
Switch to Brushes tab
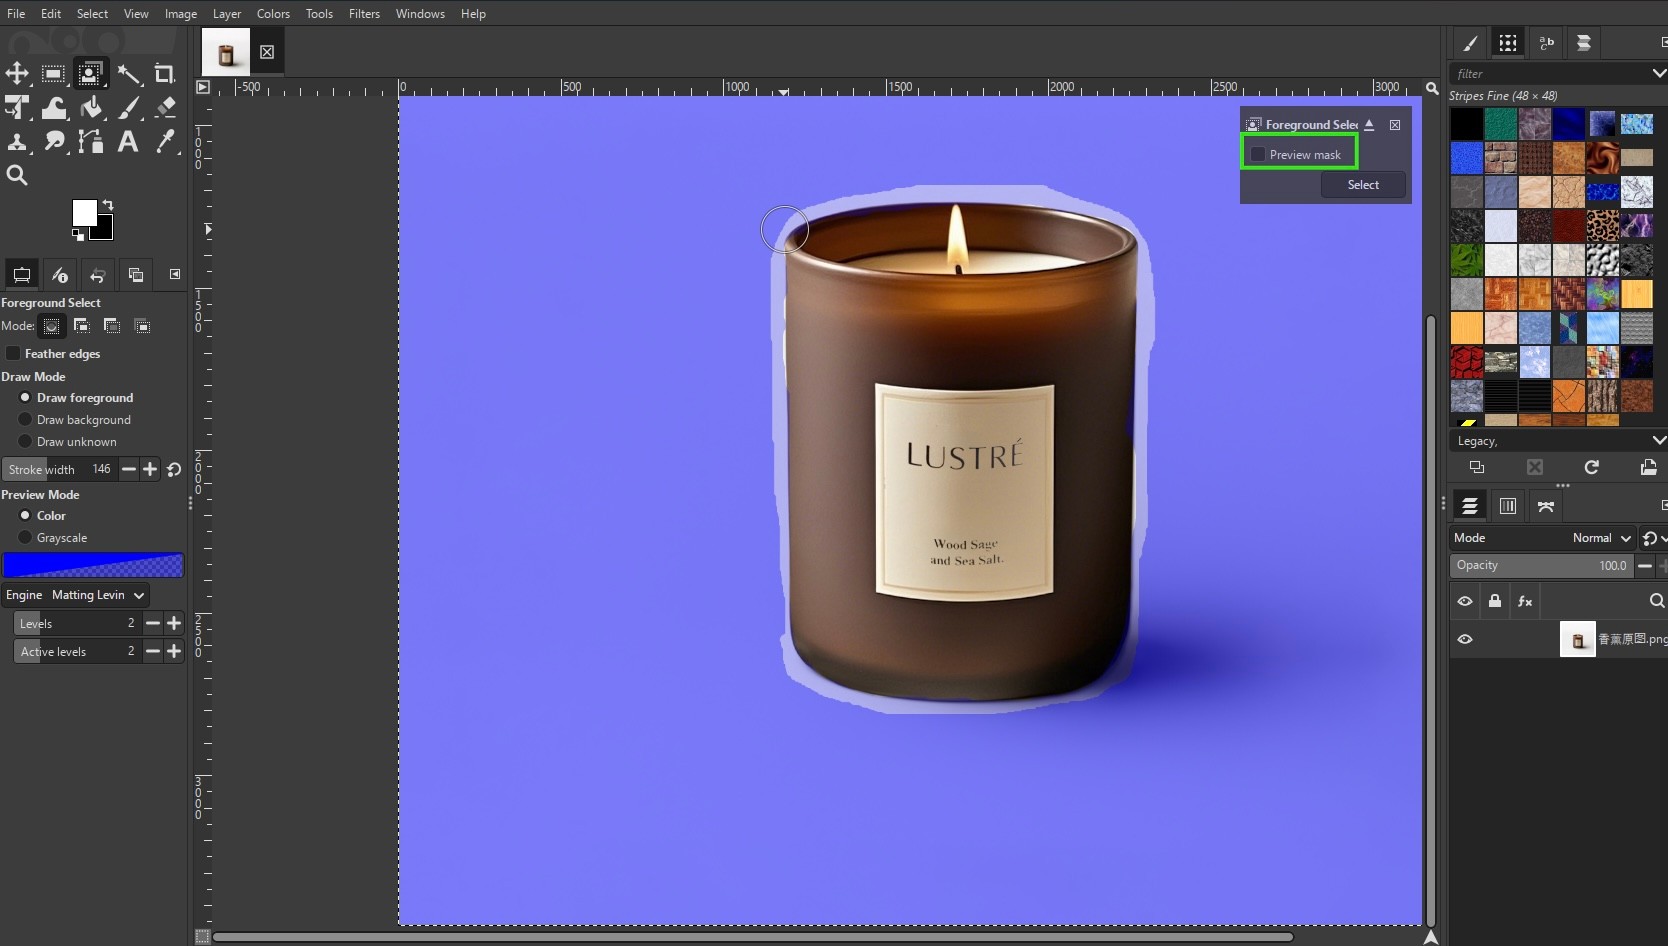coord(1470,43)
